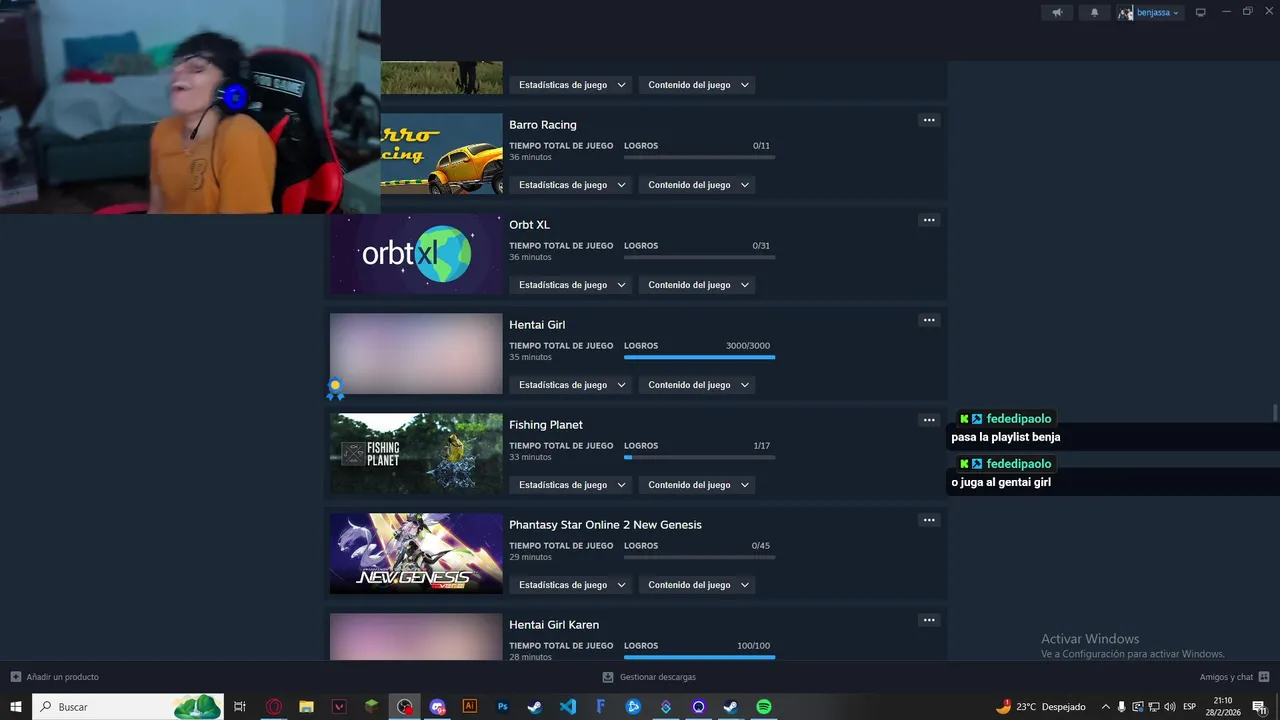Expand Contenido del juego for Phantasy Star Online
The width and height of the screenshot is (1280, 720).
697,585
